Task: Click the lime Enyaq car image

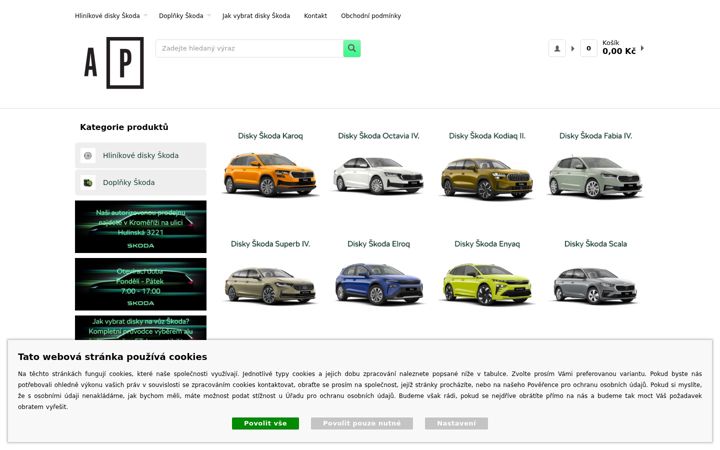Action: (x=487, y=284)
